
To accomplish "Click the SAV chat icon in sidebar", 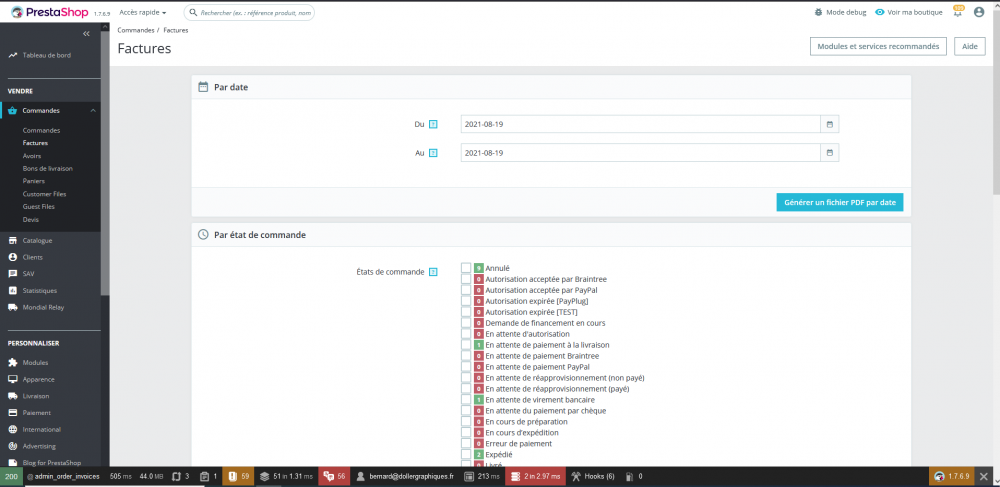I will point(12,273).
